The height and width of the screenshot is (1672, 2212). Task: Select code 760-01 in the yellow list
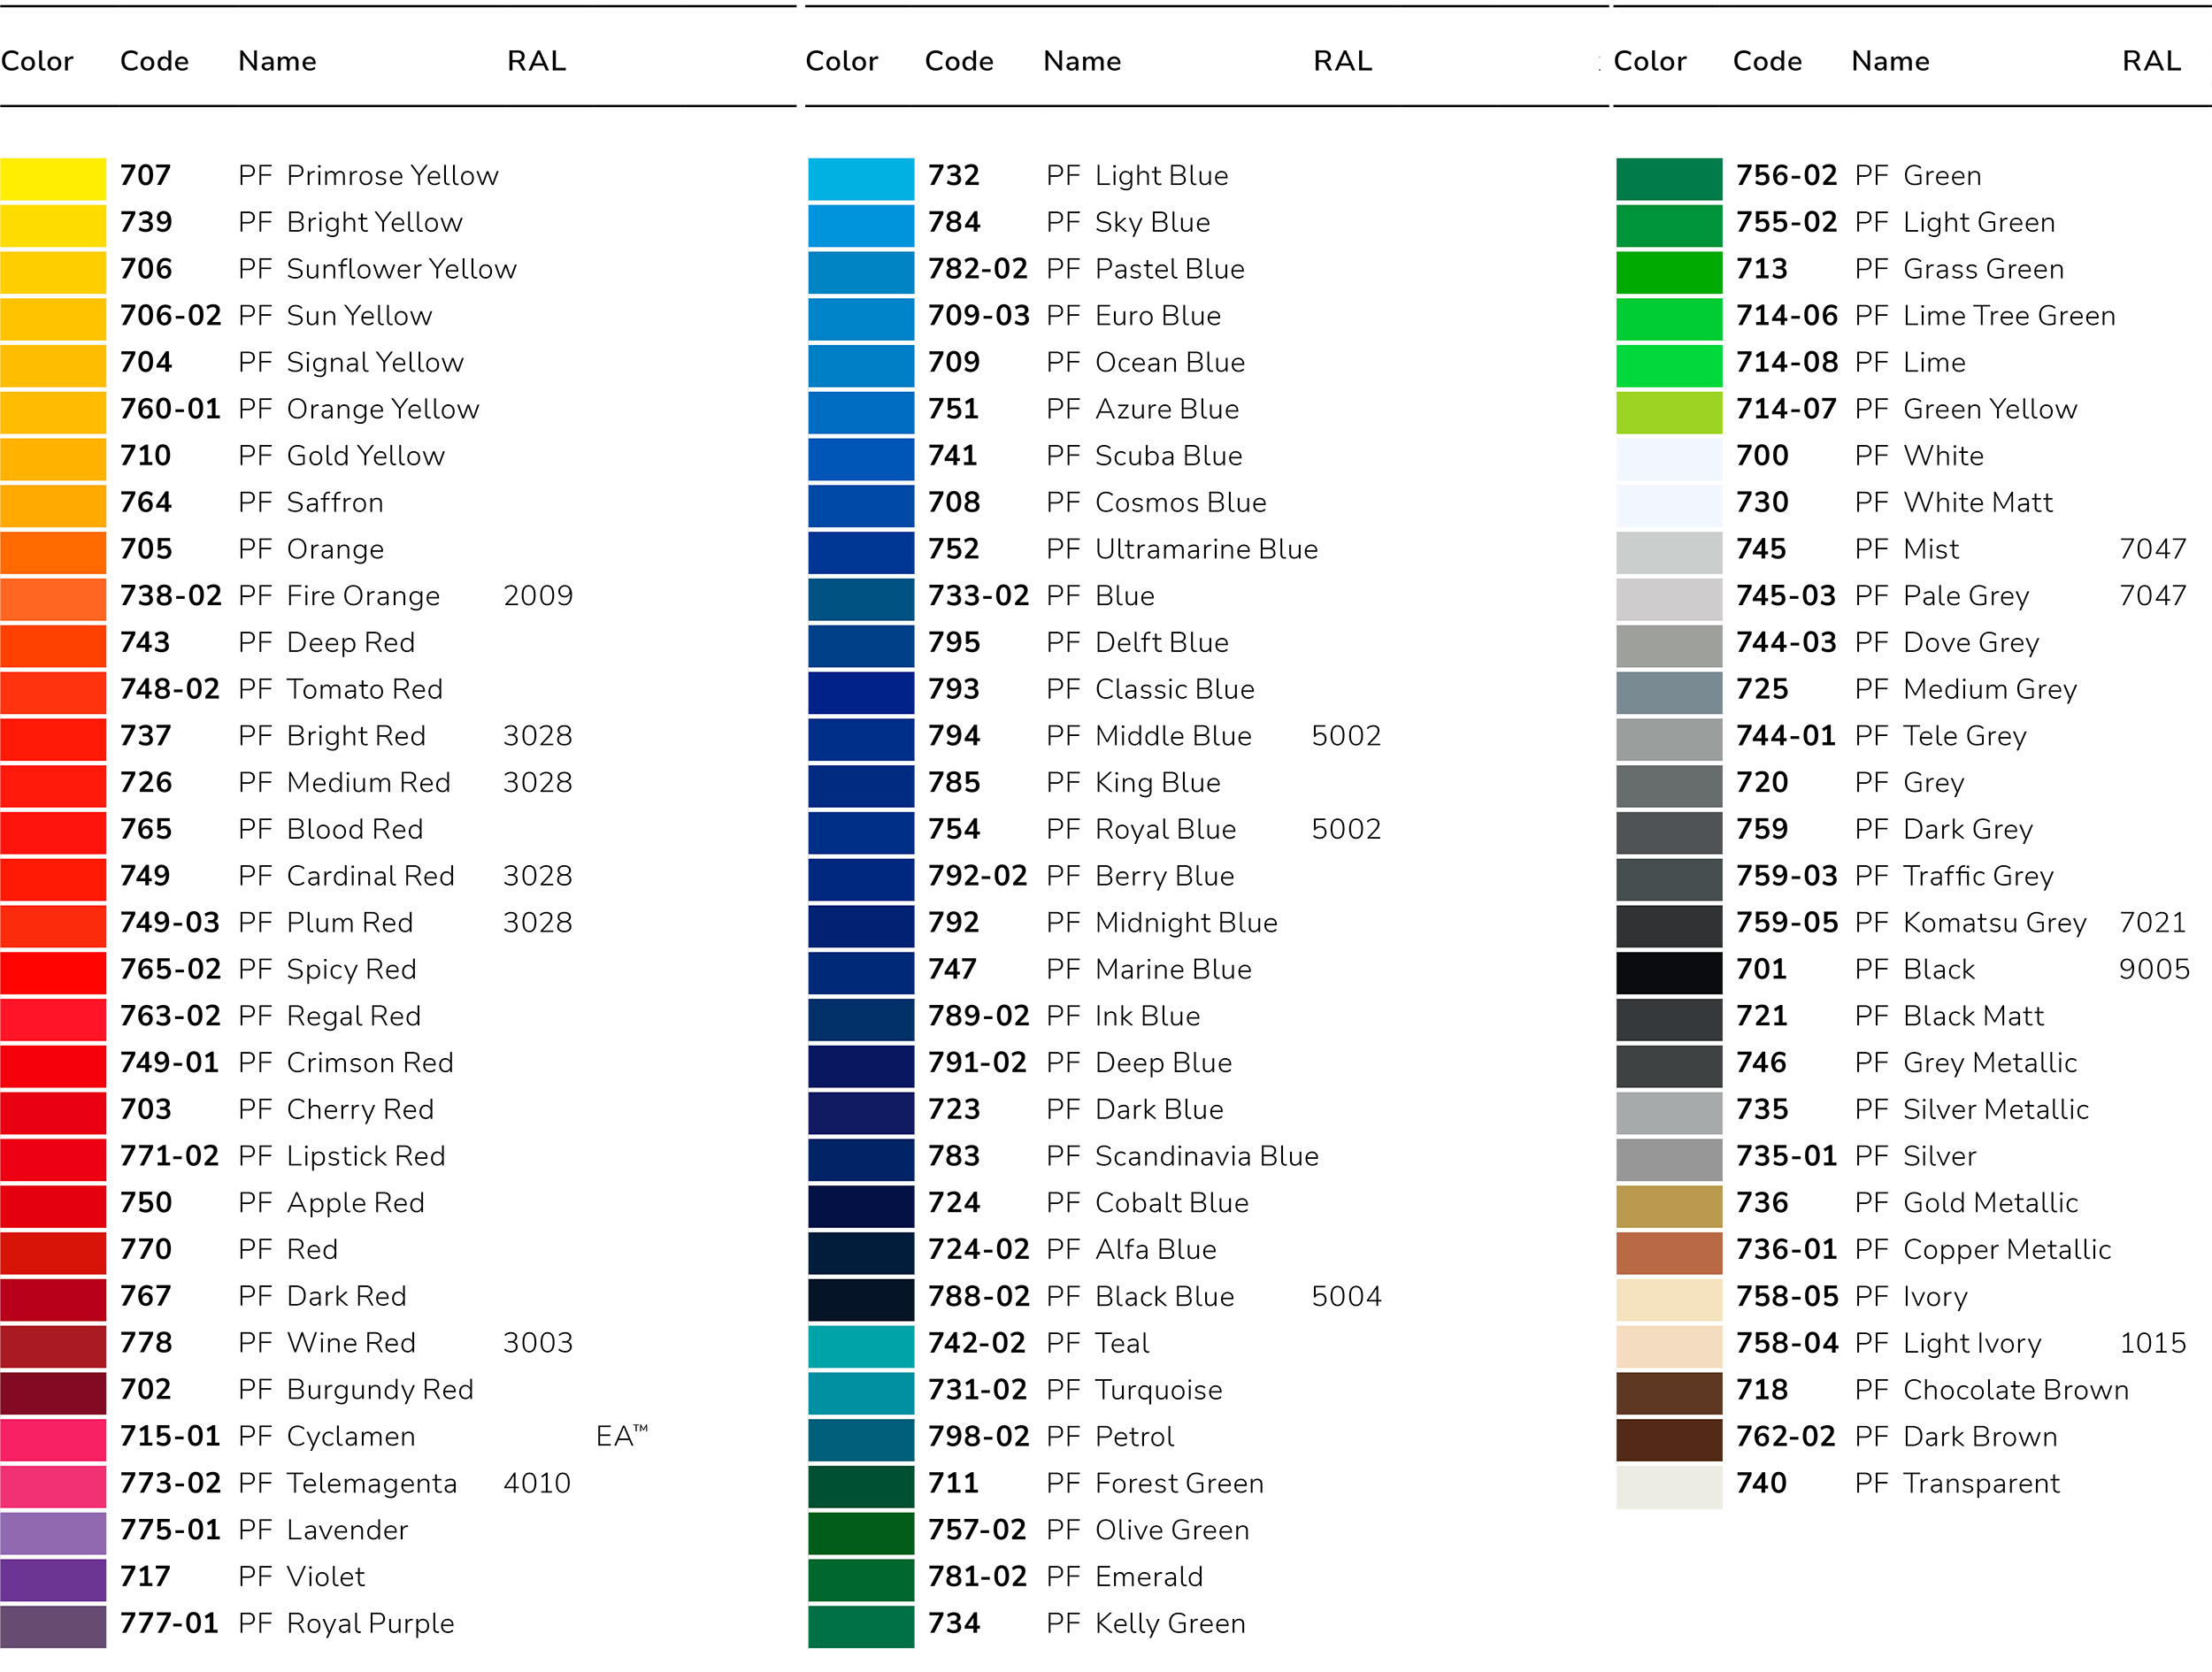tap(170, 409)
